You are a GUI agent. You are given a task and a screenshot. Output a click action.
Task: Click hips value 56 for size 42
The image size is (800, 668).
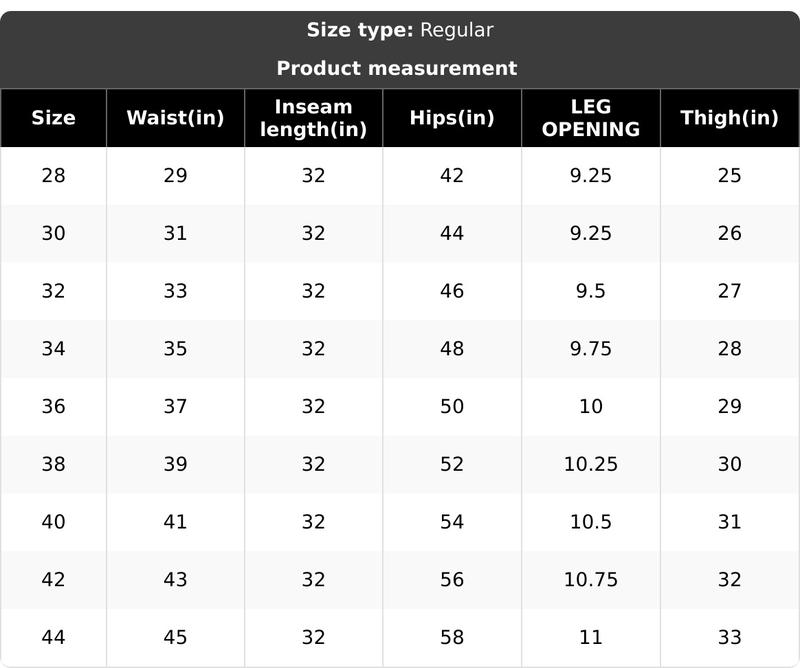(x=452, y=580)
